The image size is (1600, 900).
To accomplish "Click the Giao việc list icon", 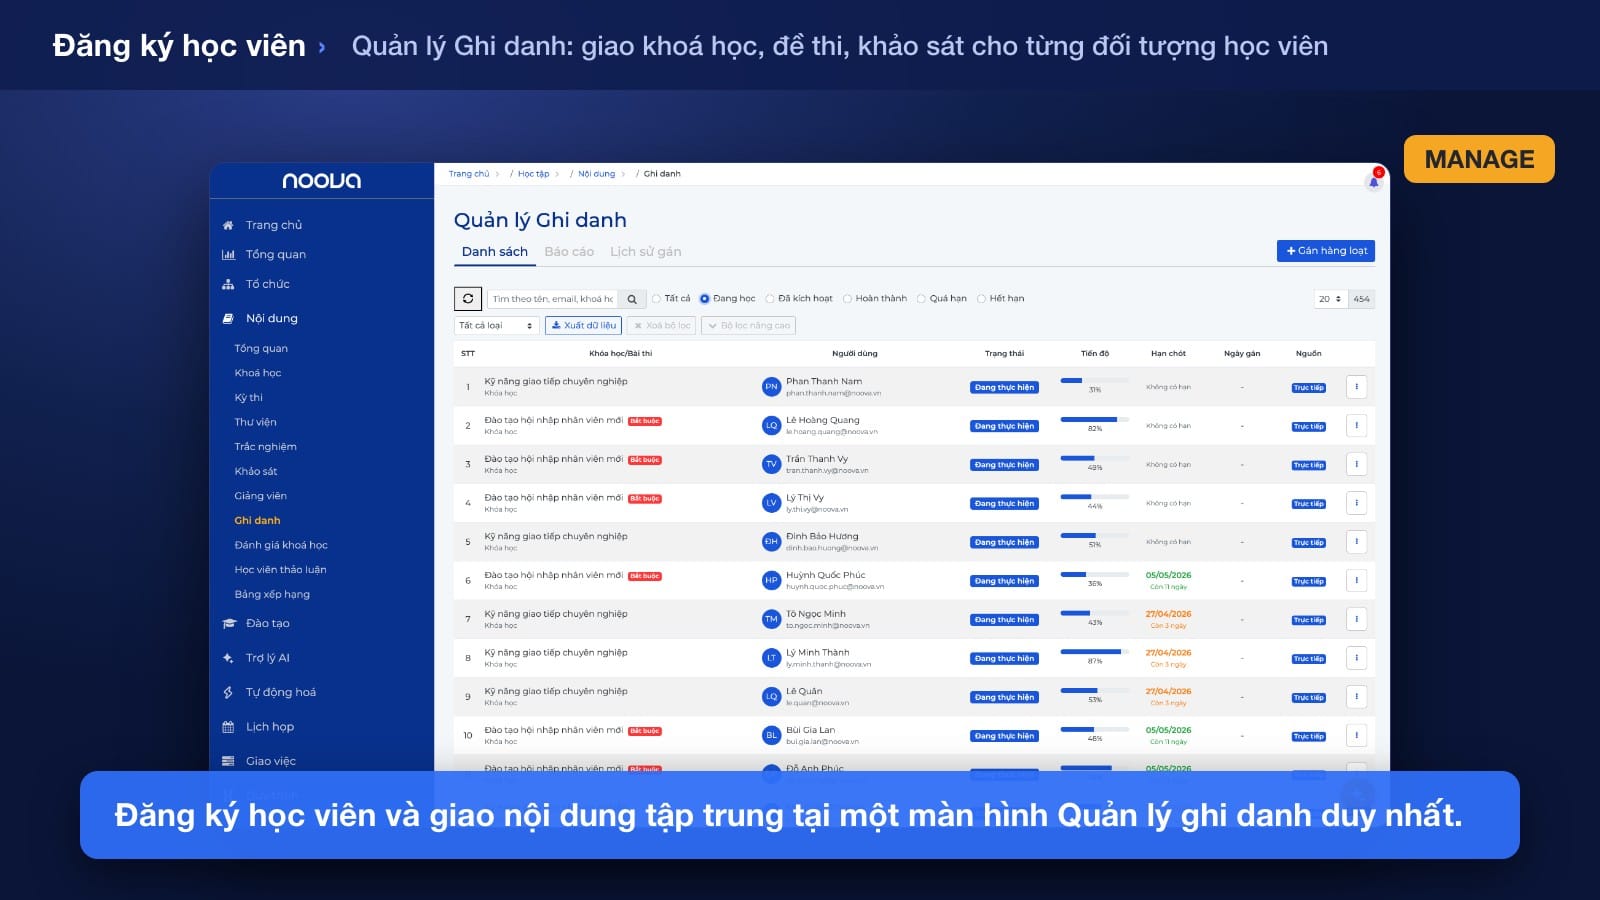I will [x=228, y=761].
